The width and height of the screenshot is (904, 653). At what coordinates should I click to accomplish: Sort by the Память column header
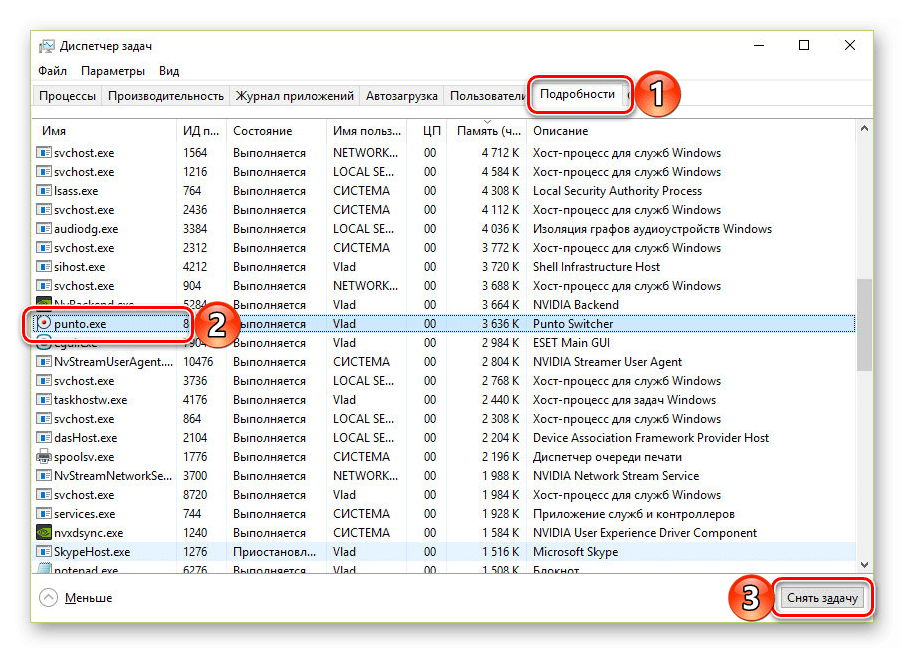coord(487,131)
